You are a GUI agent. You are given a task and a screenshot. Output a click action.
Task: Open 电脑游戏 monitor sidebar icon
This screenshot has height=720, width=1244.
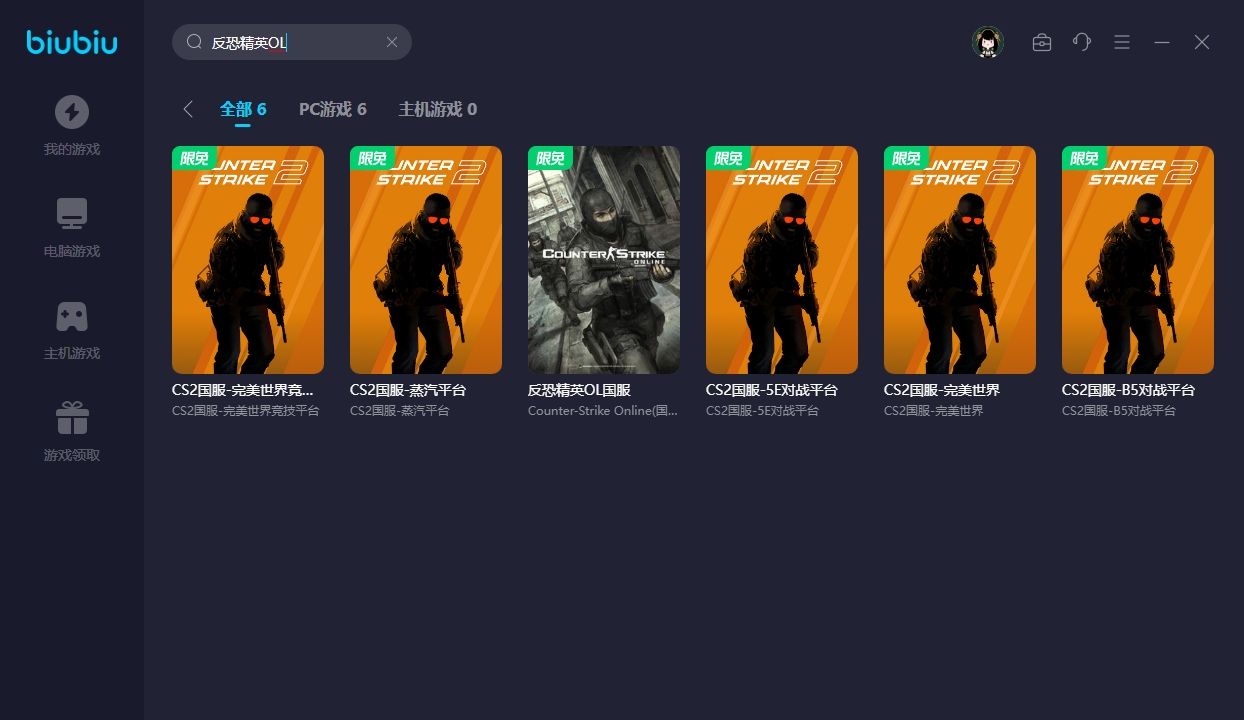pos(71,214)
